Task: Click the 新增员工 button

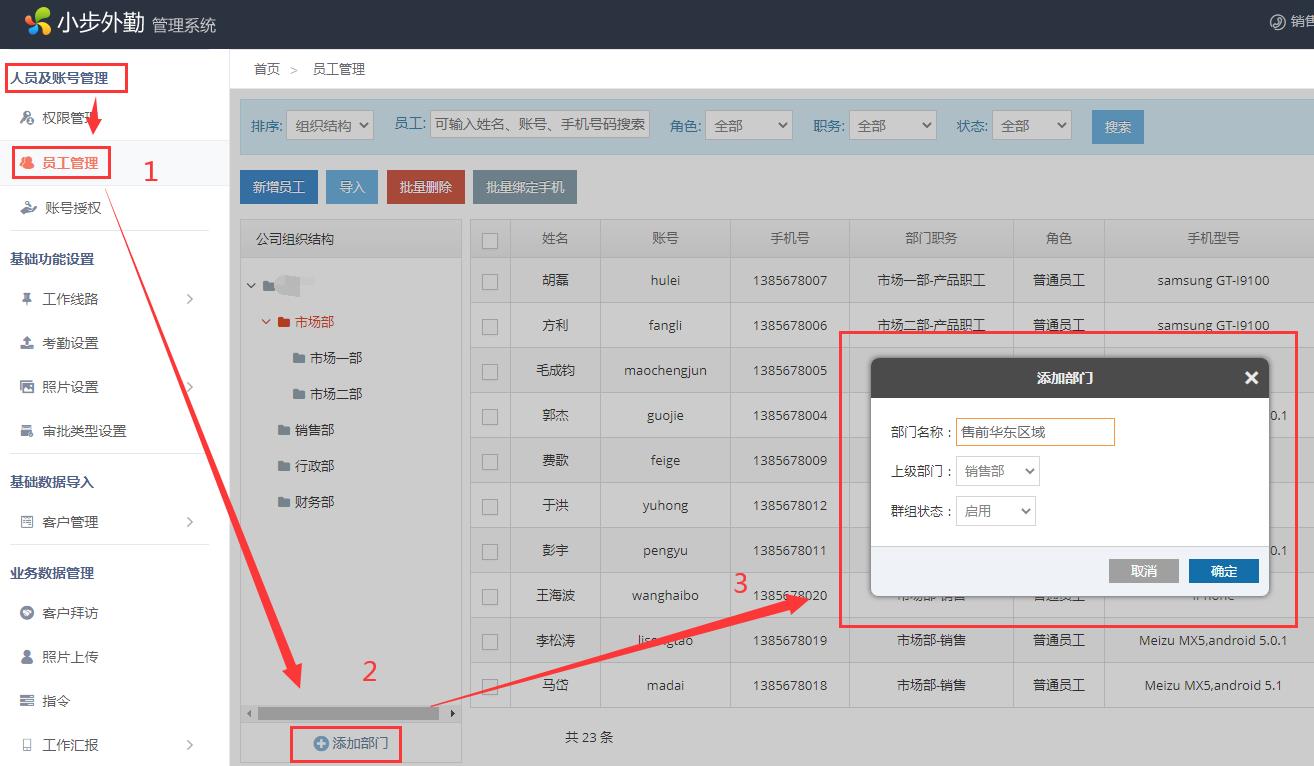Action: 279,187
